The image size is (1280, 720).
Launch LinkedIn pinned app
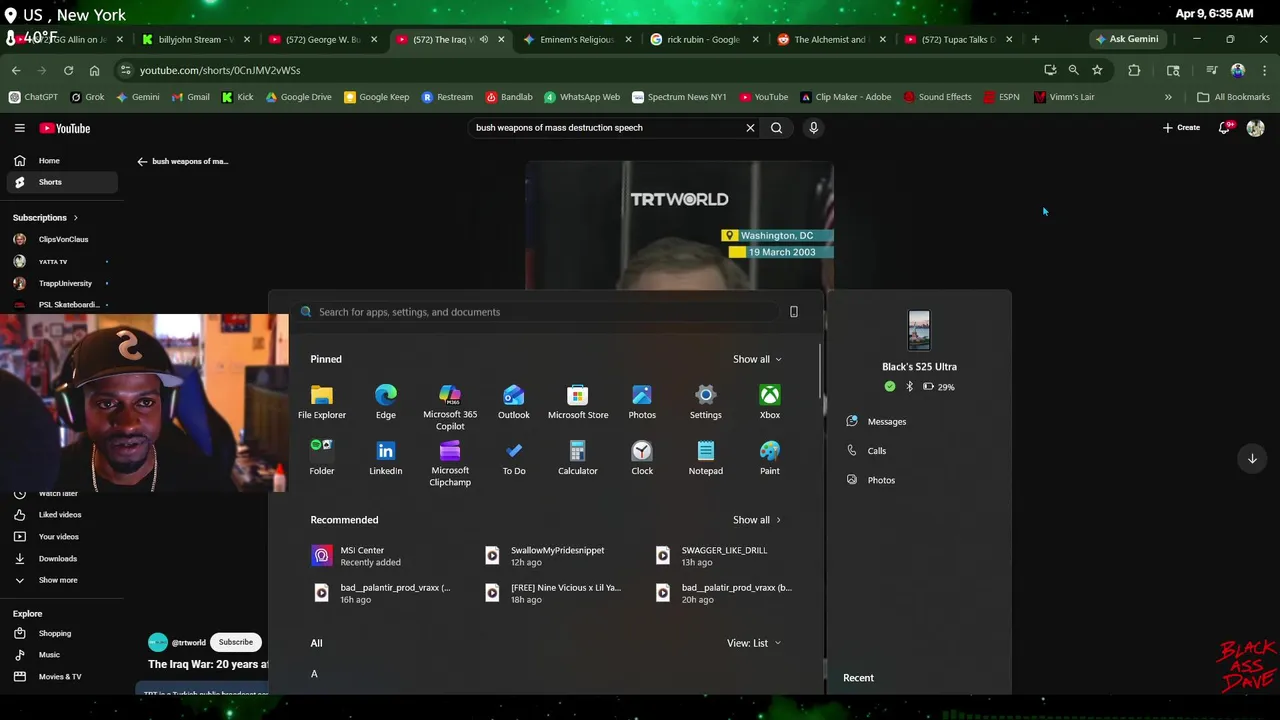click(x=386, y=458)
